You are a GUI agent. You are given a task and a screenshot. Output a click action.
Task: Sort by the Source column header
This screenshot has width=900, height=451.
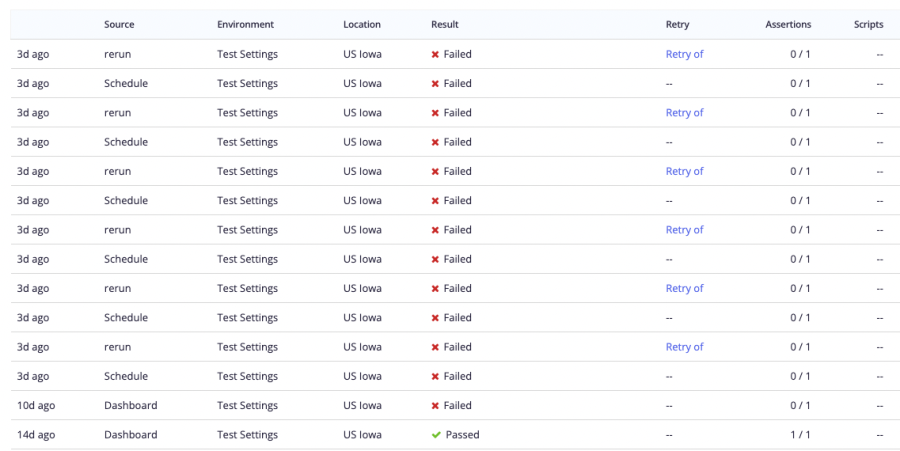119,24
